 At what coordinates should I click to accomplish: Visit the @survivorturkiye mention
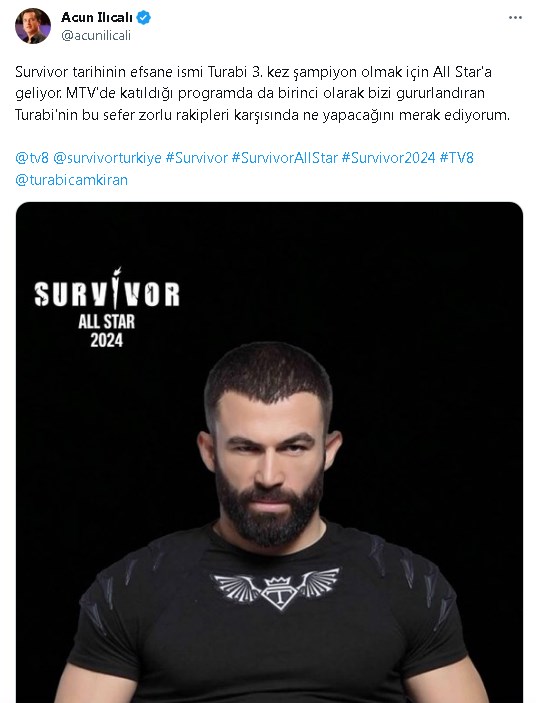[x=107, y=158]
